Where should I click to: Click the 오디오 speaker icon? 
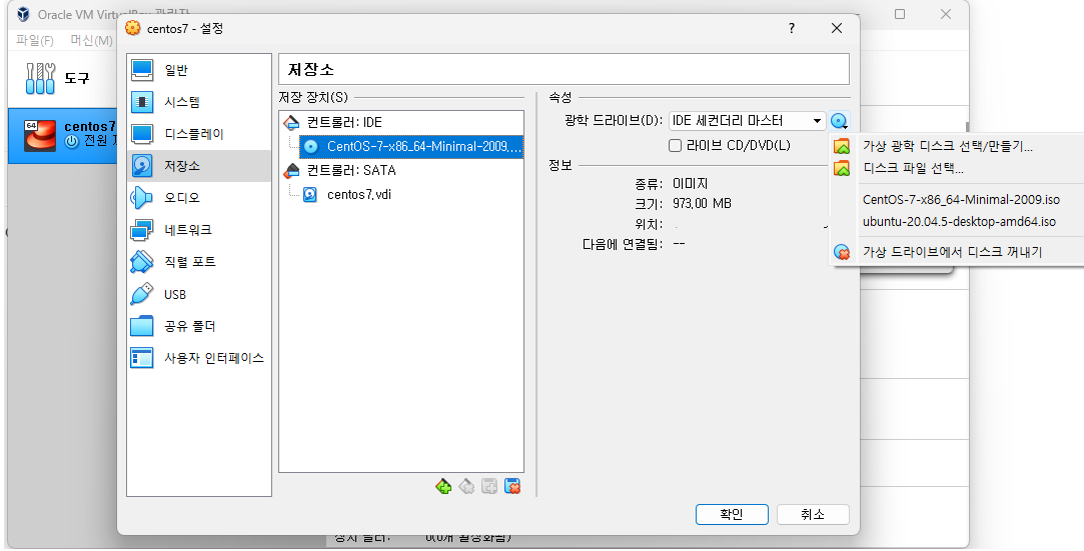[142, 198]
